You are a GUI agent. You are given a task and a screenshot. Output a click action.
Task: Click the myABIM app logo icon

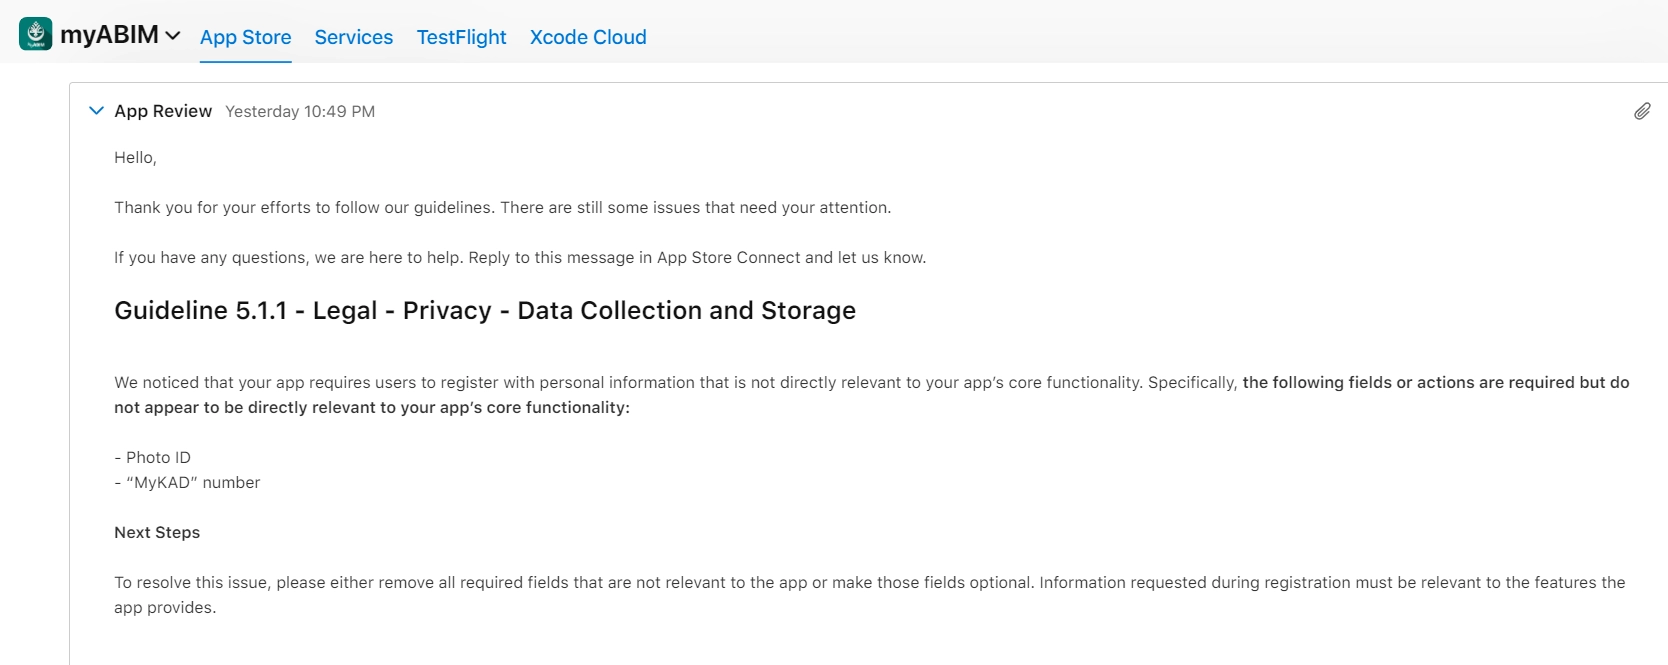[x=36, y=34]
